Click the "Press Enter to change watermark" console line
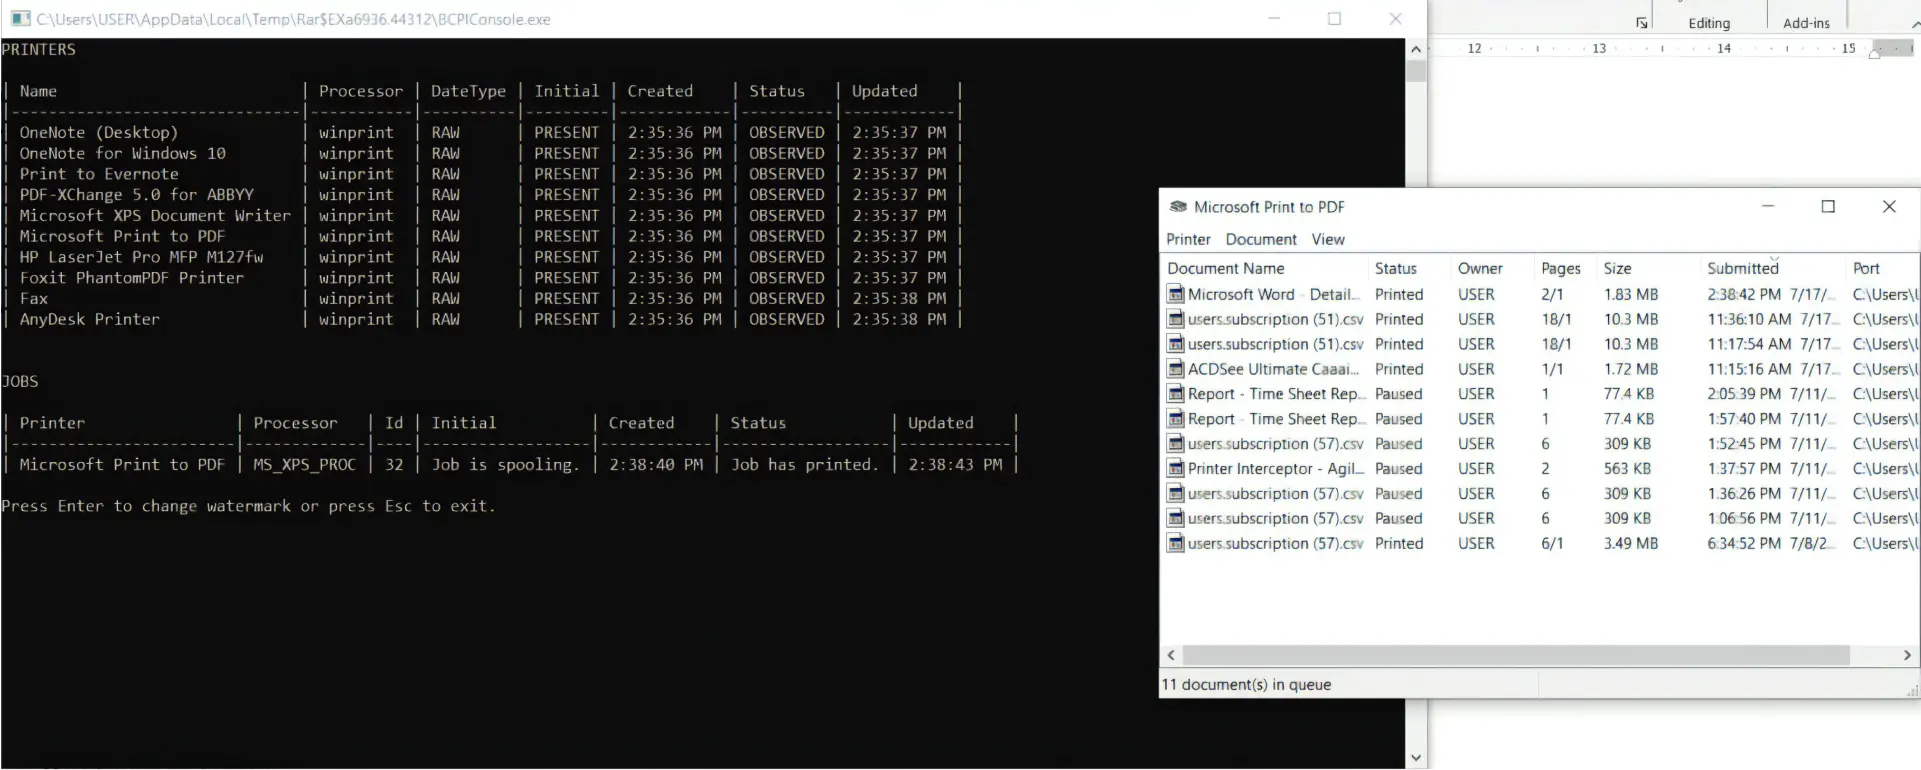 pos(247,507)
